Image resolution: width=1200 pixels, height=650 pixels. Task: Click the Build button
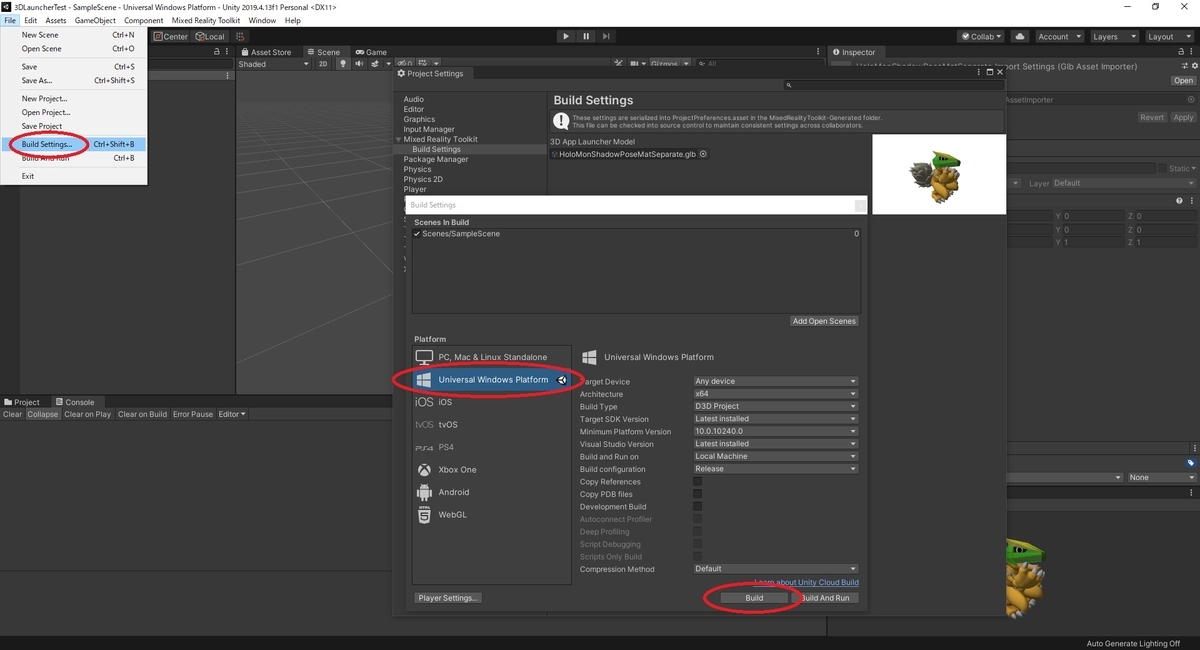click(x=754, y=598)
